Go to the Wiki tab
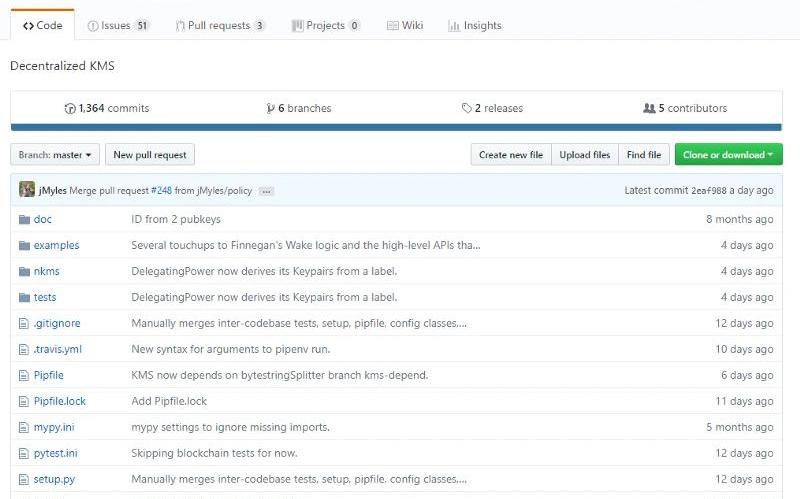 pos(405,25)
